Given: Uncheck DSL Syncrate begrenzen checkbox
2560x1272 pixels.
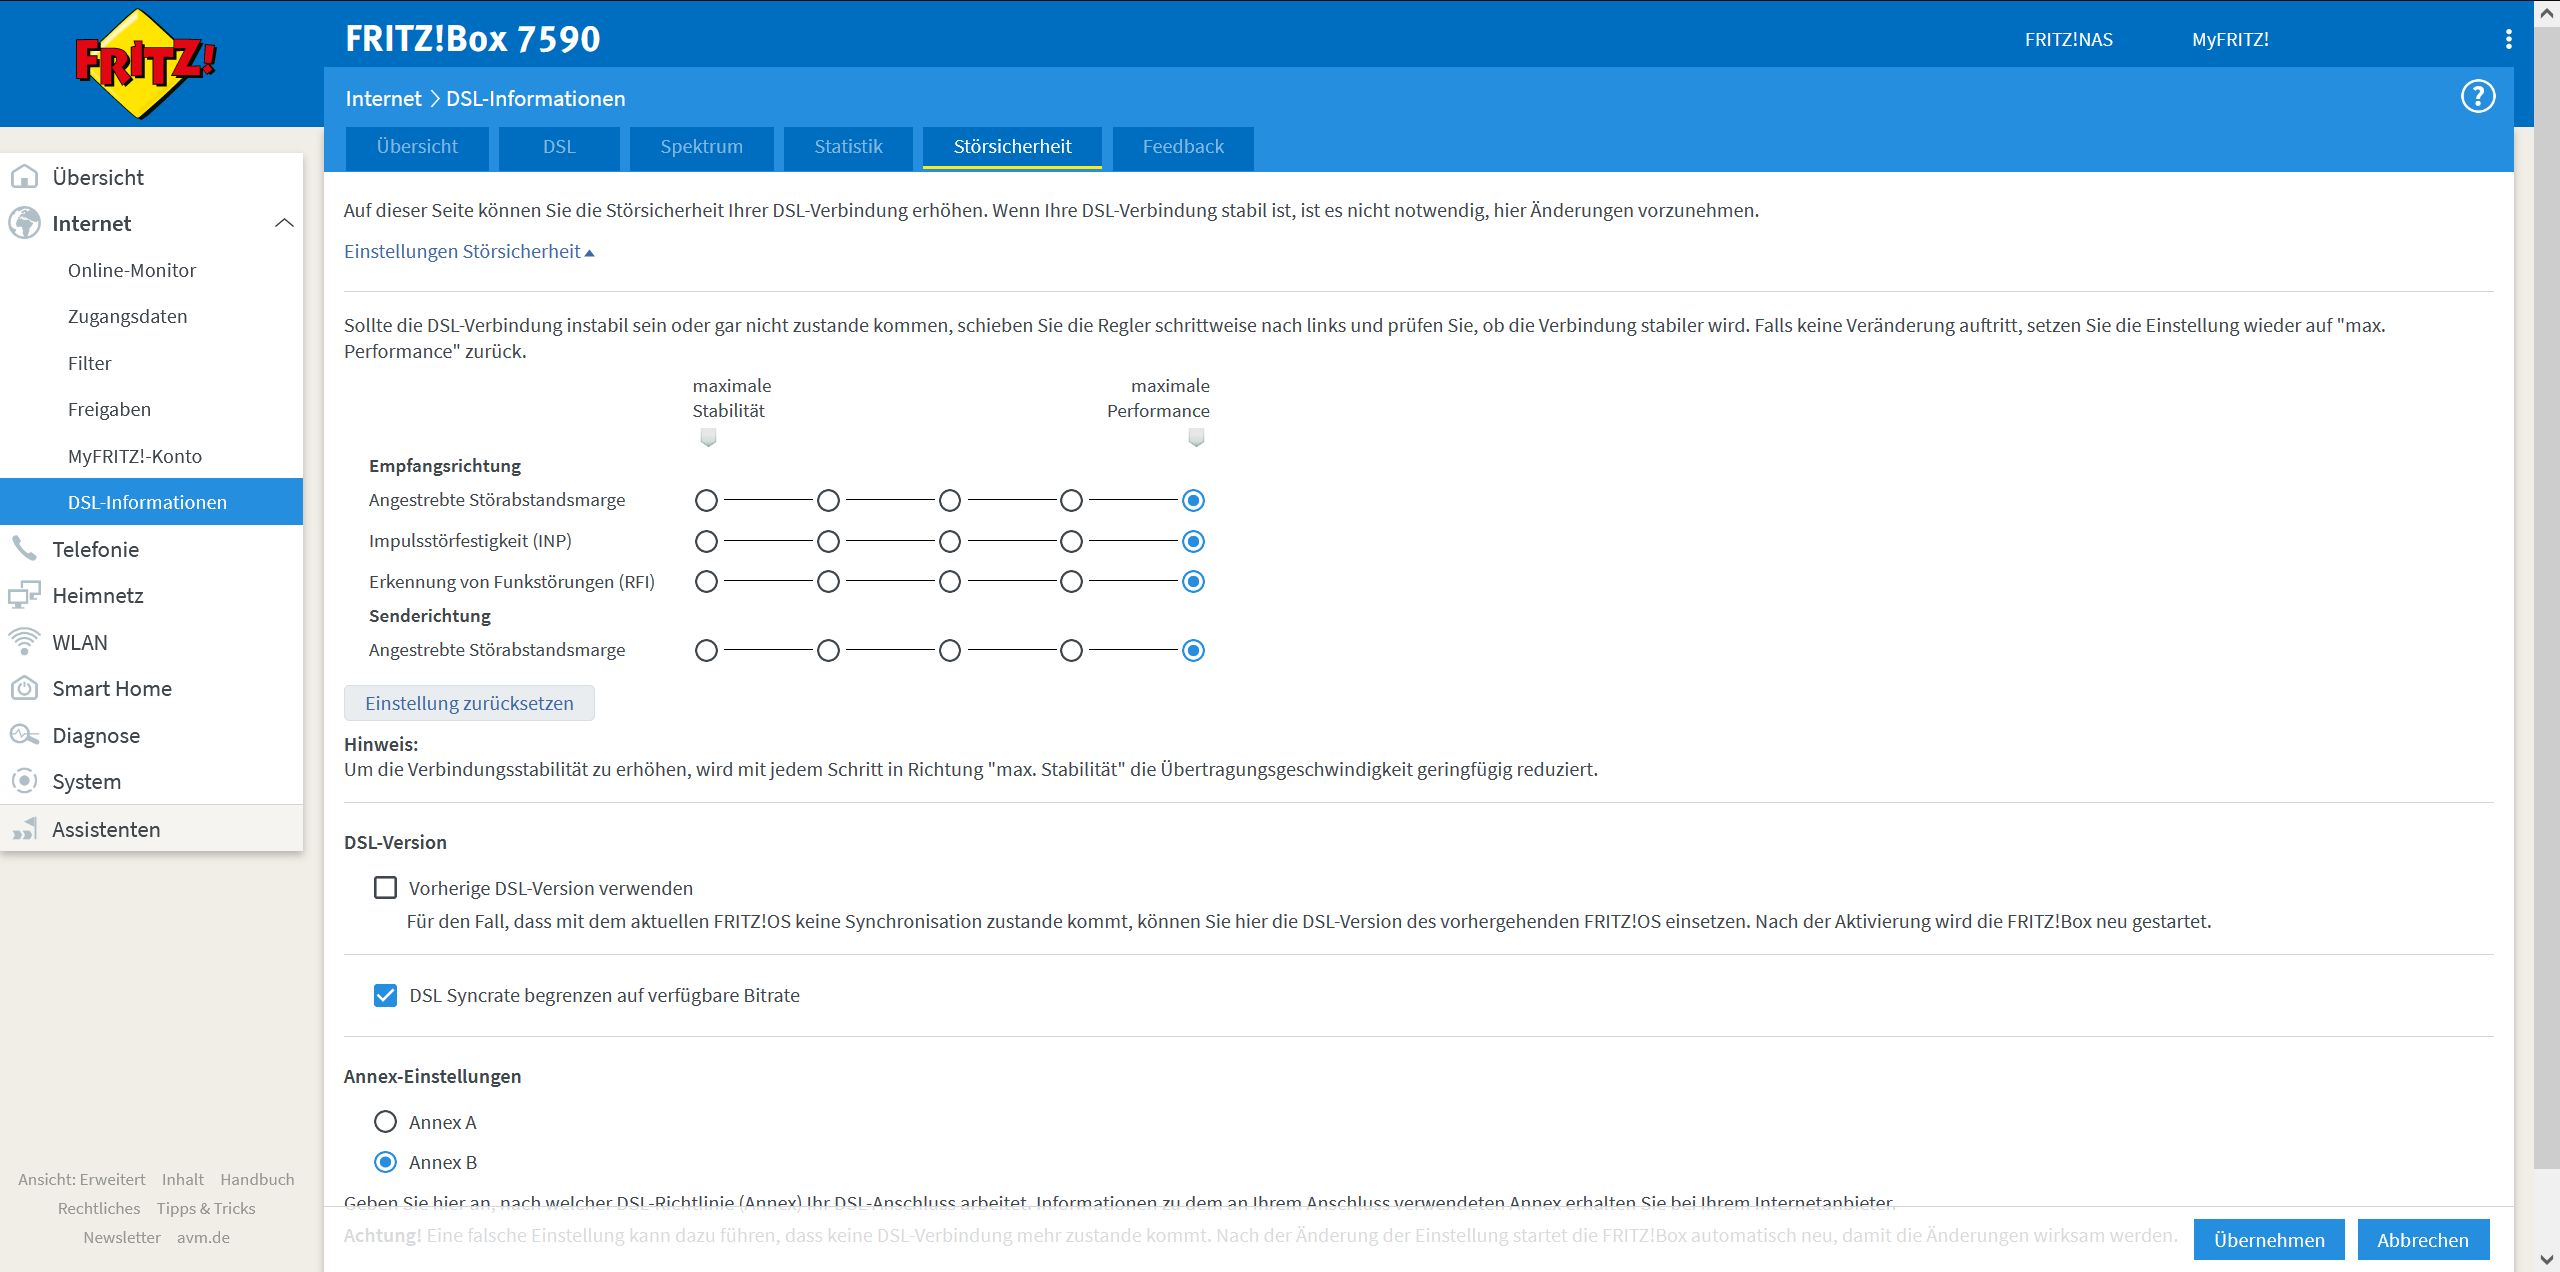Looking at the screenshot, I should [385, 995].
